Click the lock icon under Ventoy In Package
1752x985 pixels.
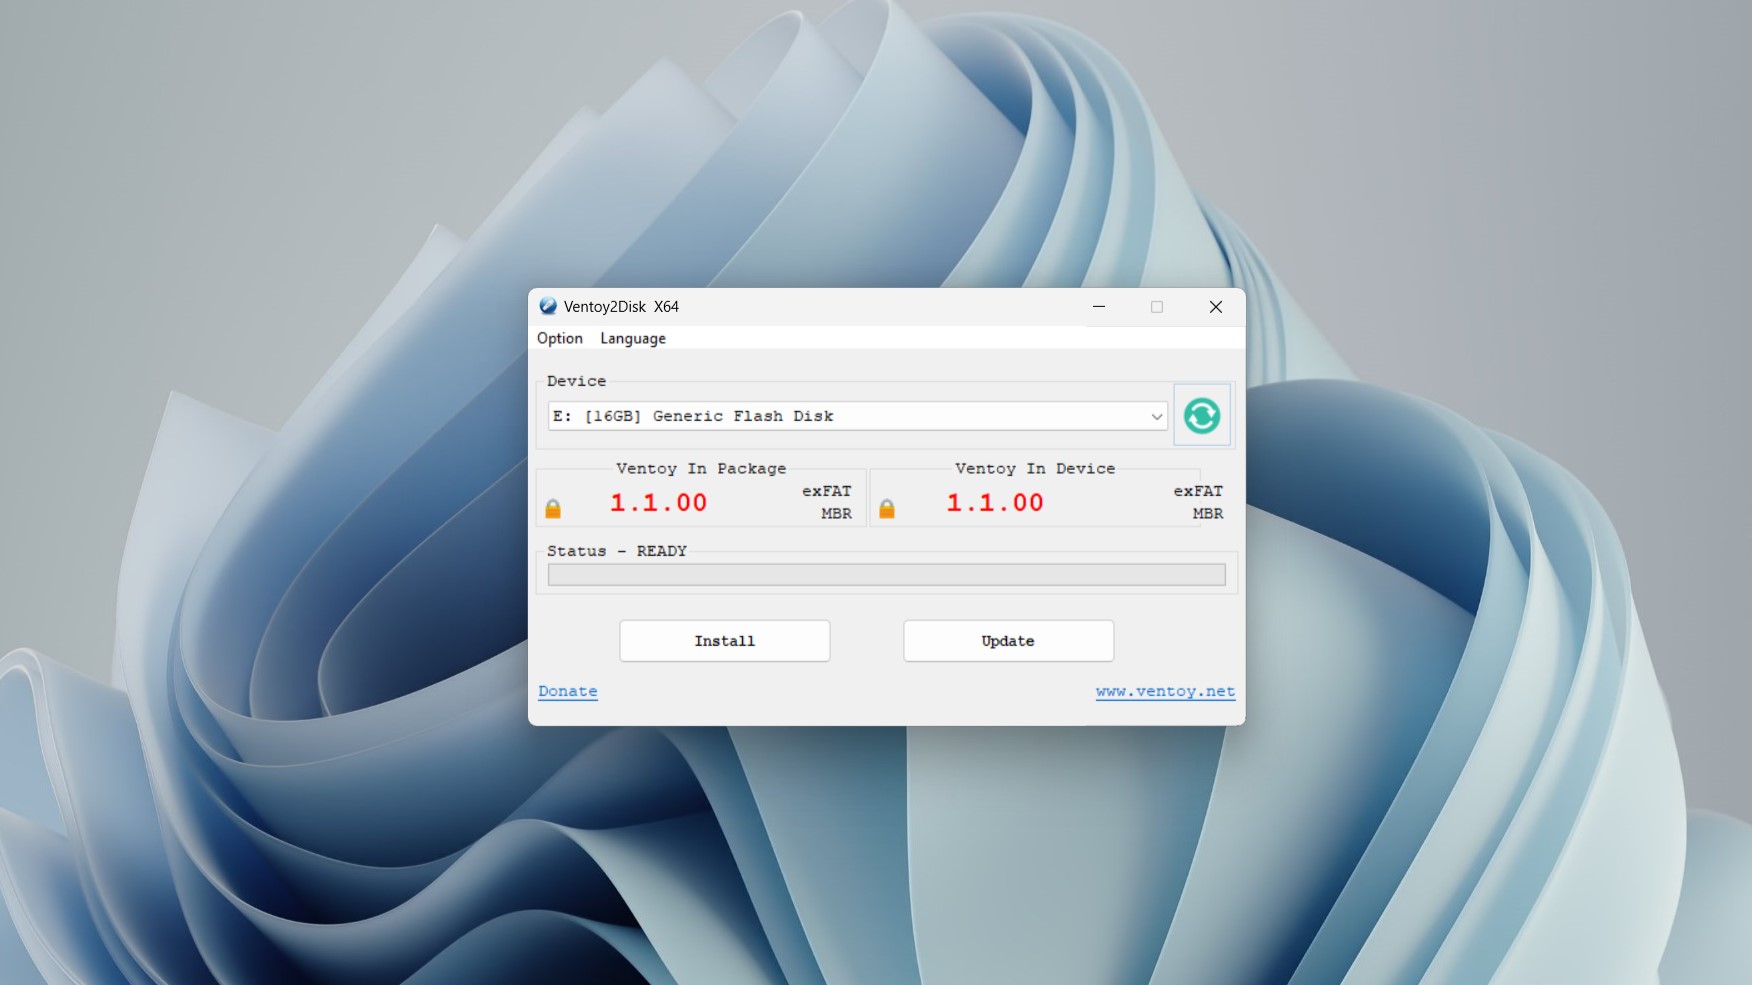(553, 509)
